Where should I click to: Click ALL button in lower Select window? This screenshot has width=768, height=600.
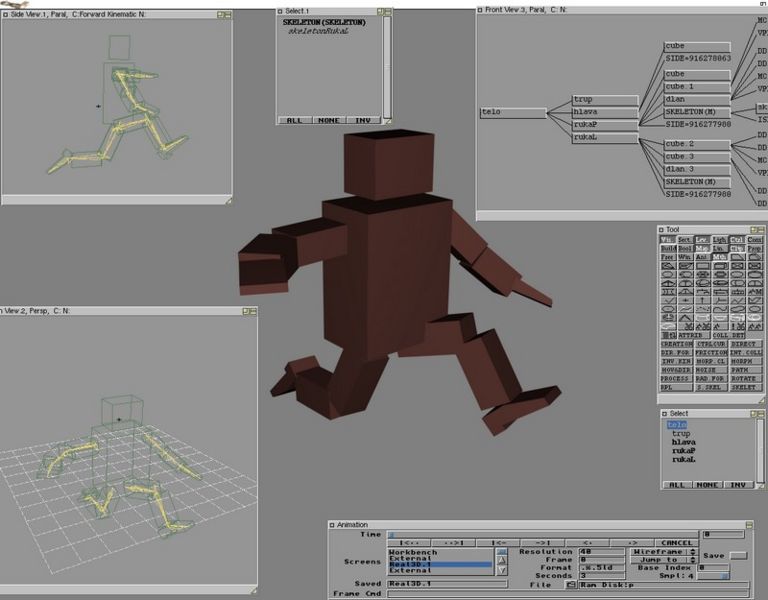tap(676, 485)
